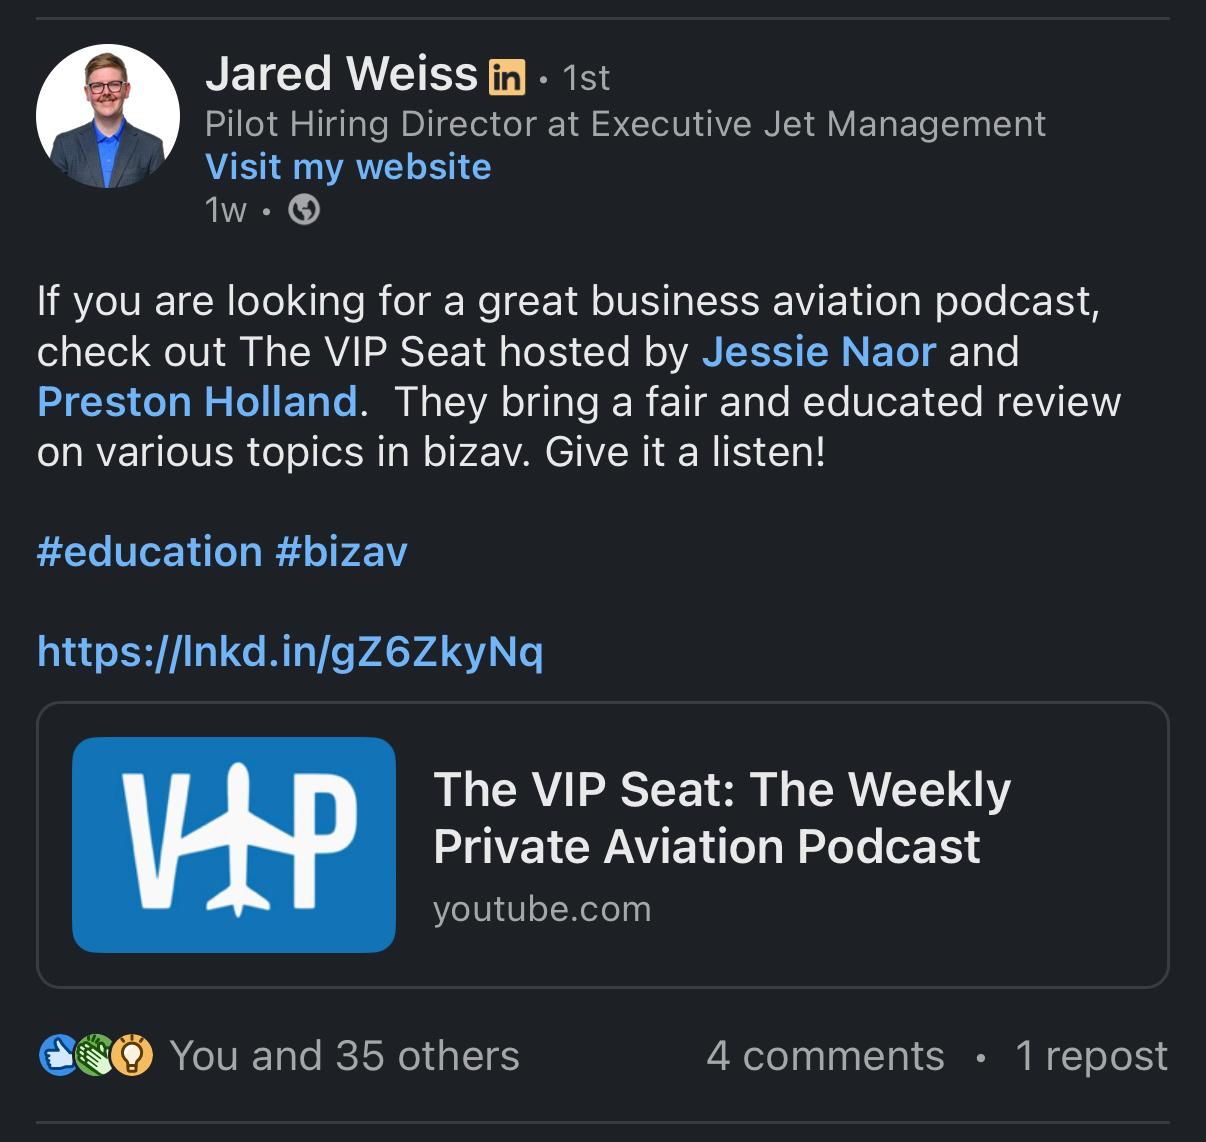Tap the #bizav hashtag

341,552
